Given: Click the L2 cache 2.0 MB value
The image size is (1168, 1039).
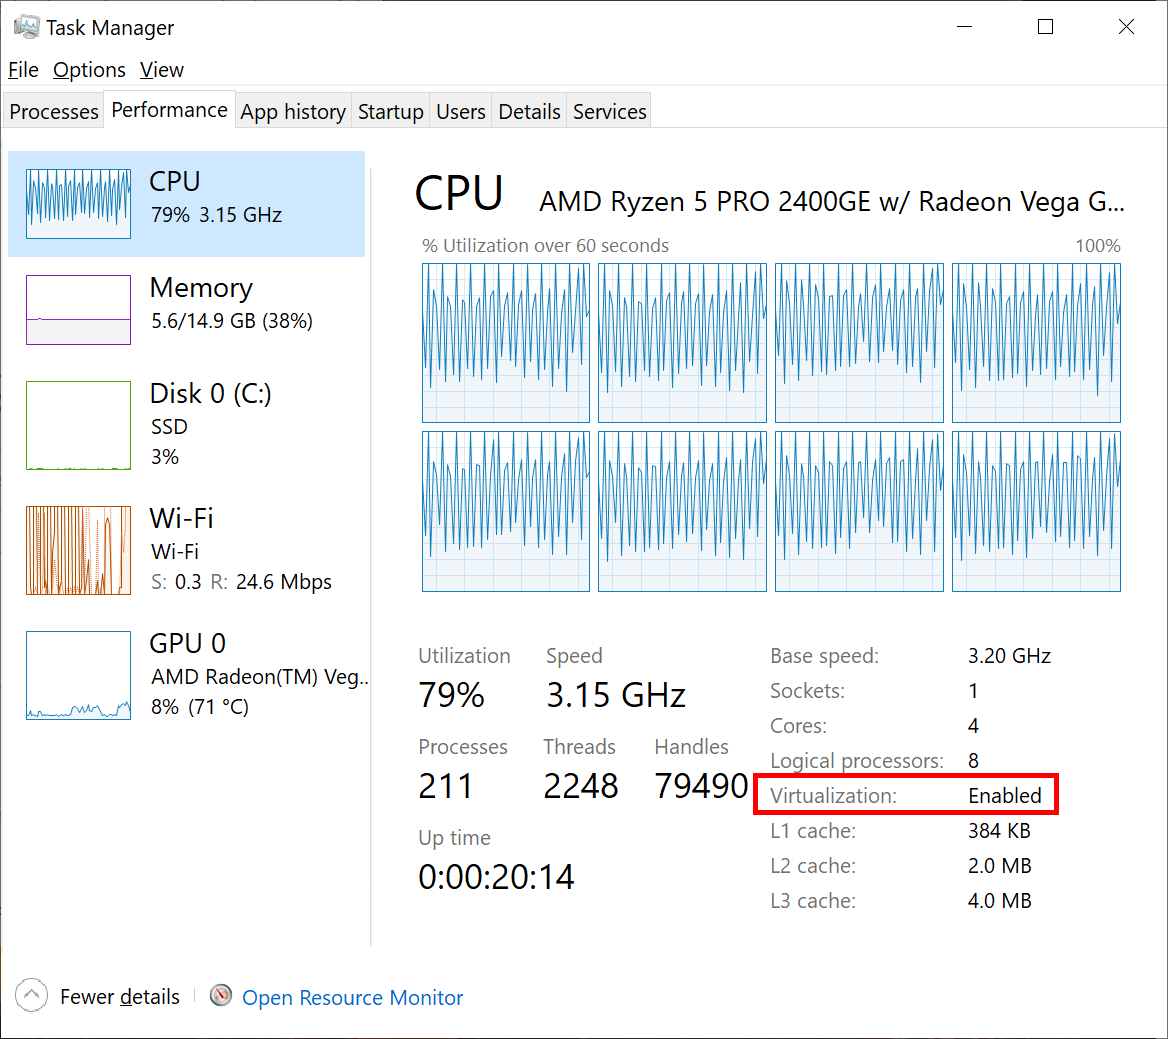Looking at the screenshot, I should pyautogui.click(x=1000, y=865).
